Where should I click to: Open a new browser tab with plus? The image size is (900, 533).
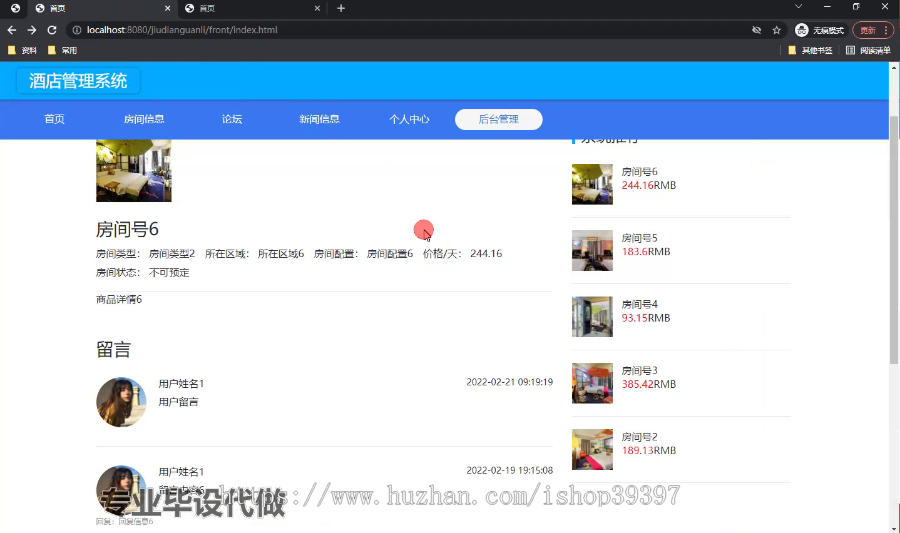pyautogui.click(x=341, y=8)
